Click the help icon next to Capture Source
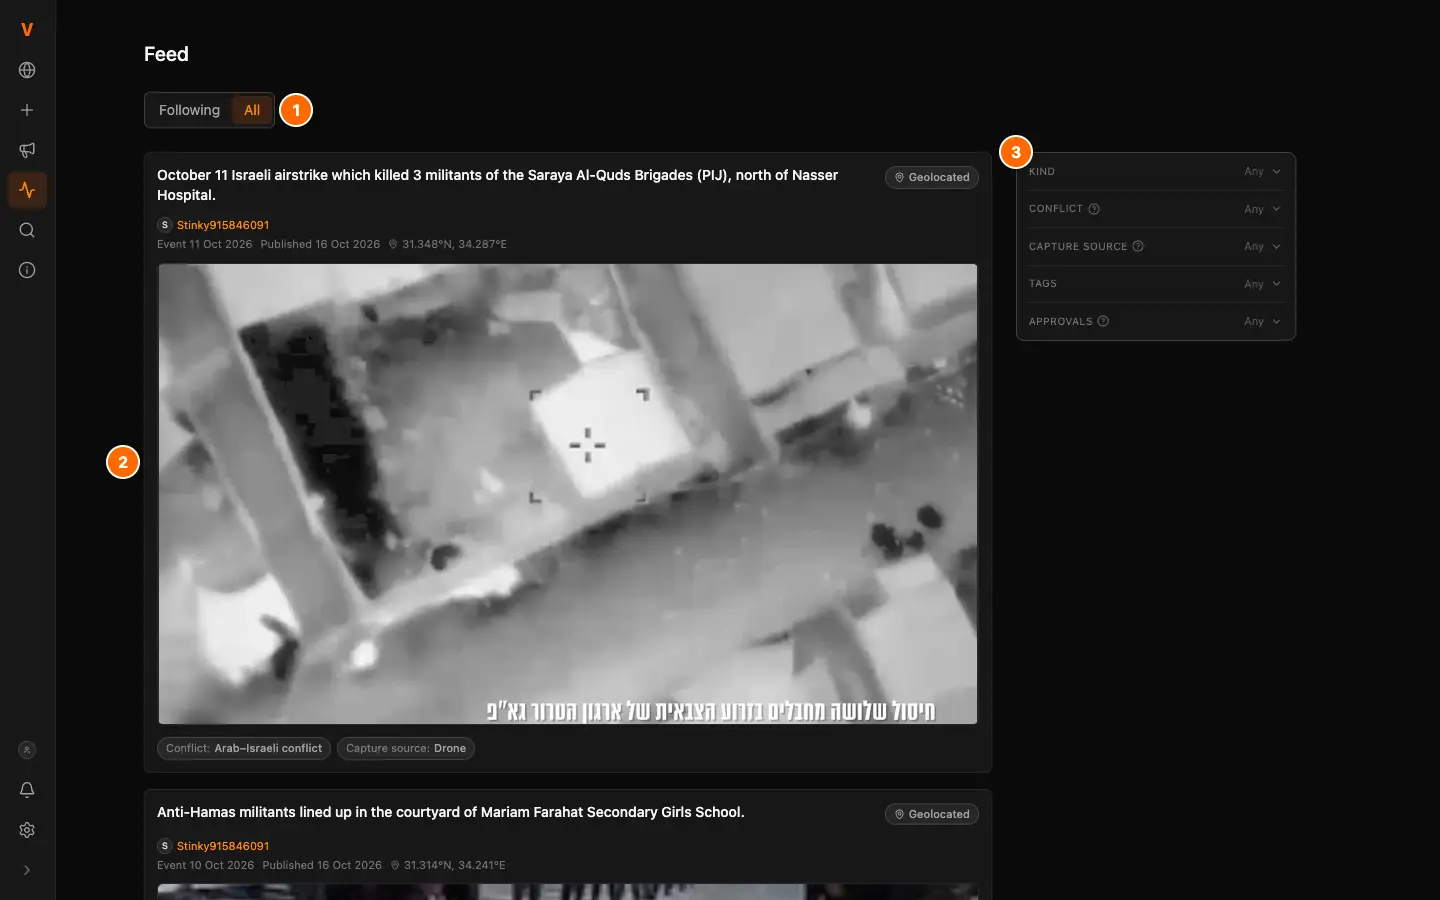1440x900 pixels. [1138, 246]
